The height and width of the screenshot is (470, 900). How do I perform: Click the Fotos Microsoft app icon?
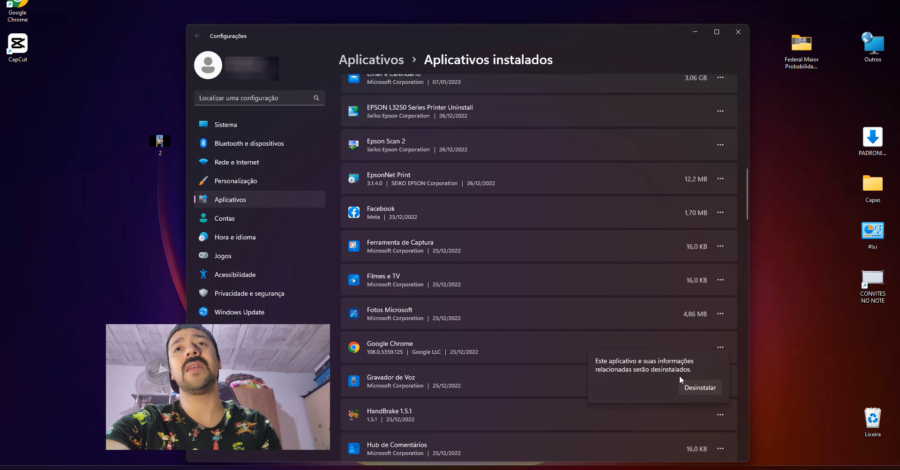pos(354,314)
